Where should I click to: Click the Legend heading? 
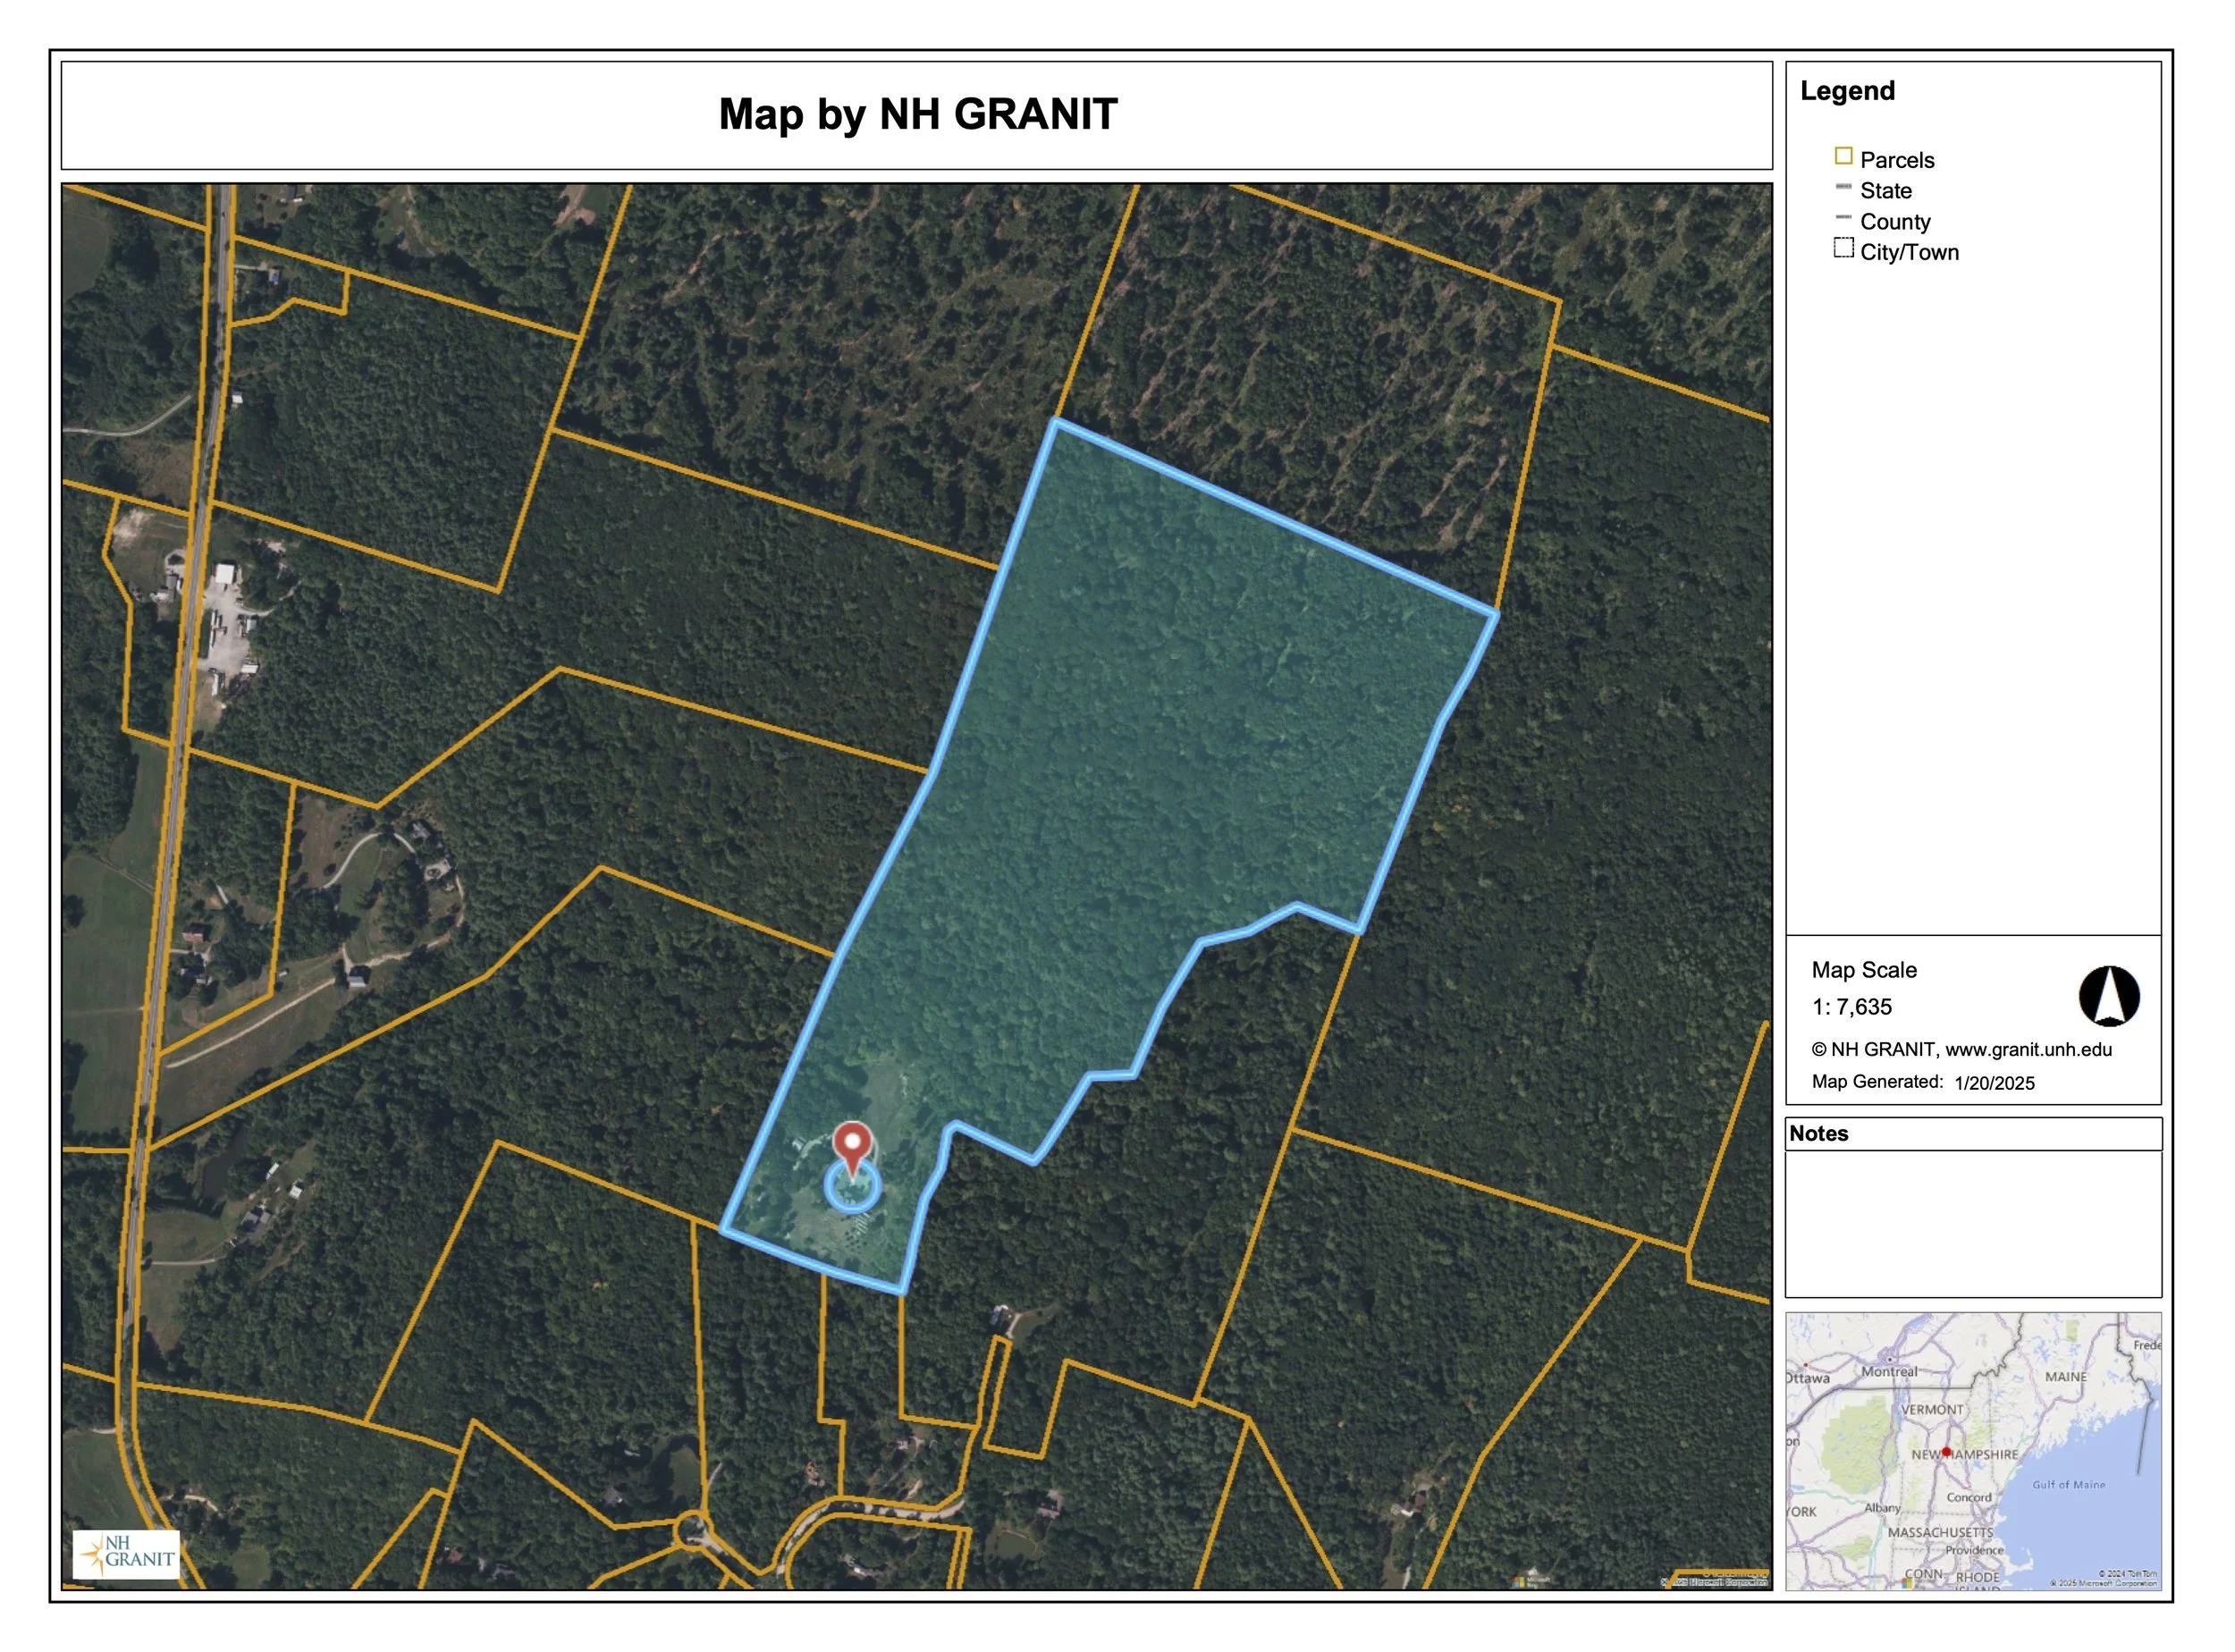pyautogui.click(x=1847, y=91)
